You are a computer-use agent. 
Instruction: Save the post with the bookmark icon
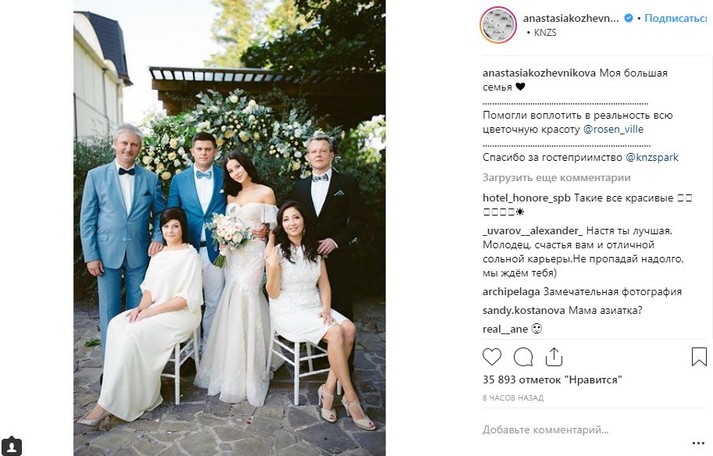click(x=699, y=356)
